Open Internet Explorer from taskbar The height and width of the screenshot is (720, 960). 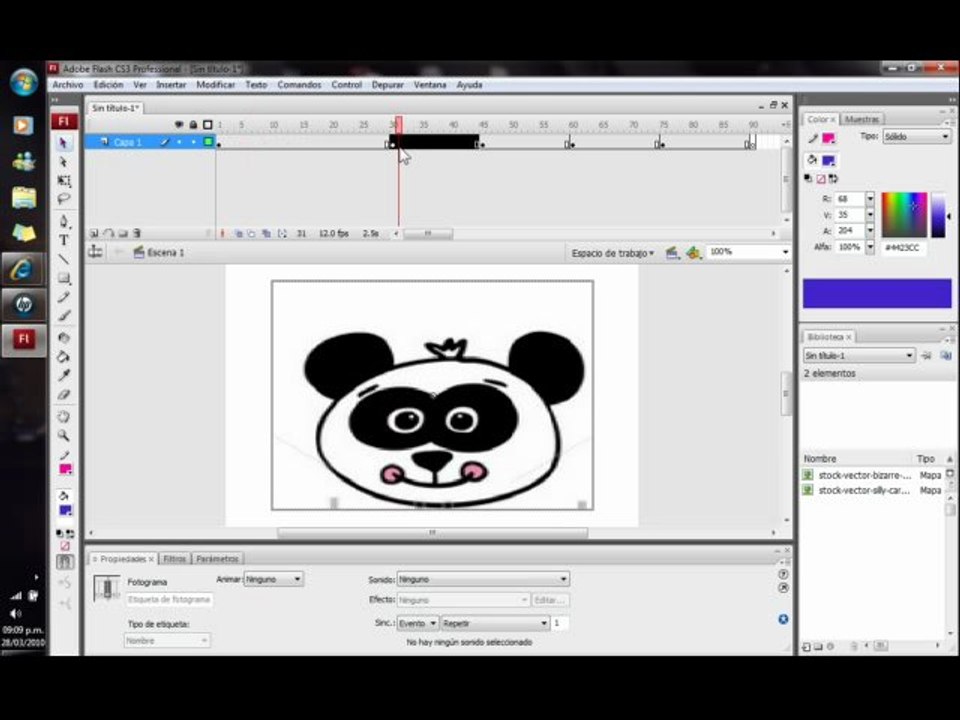point(23,269)
